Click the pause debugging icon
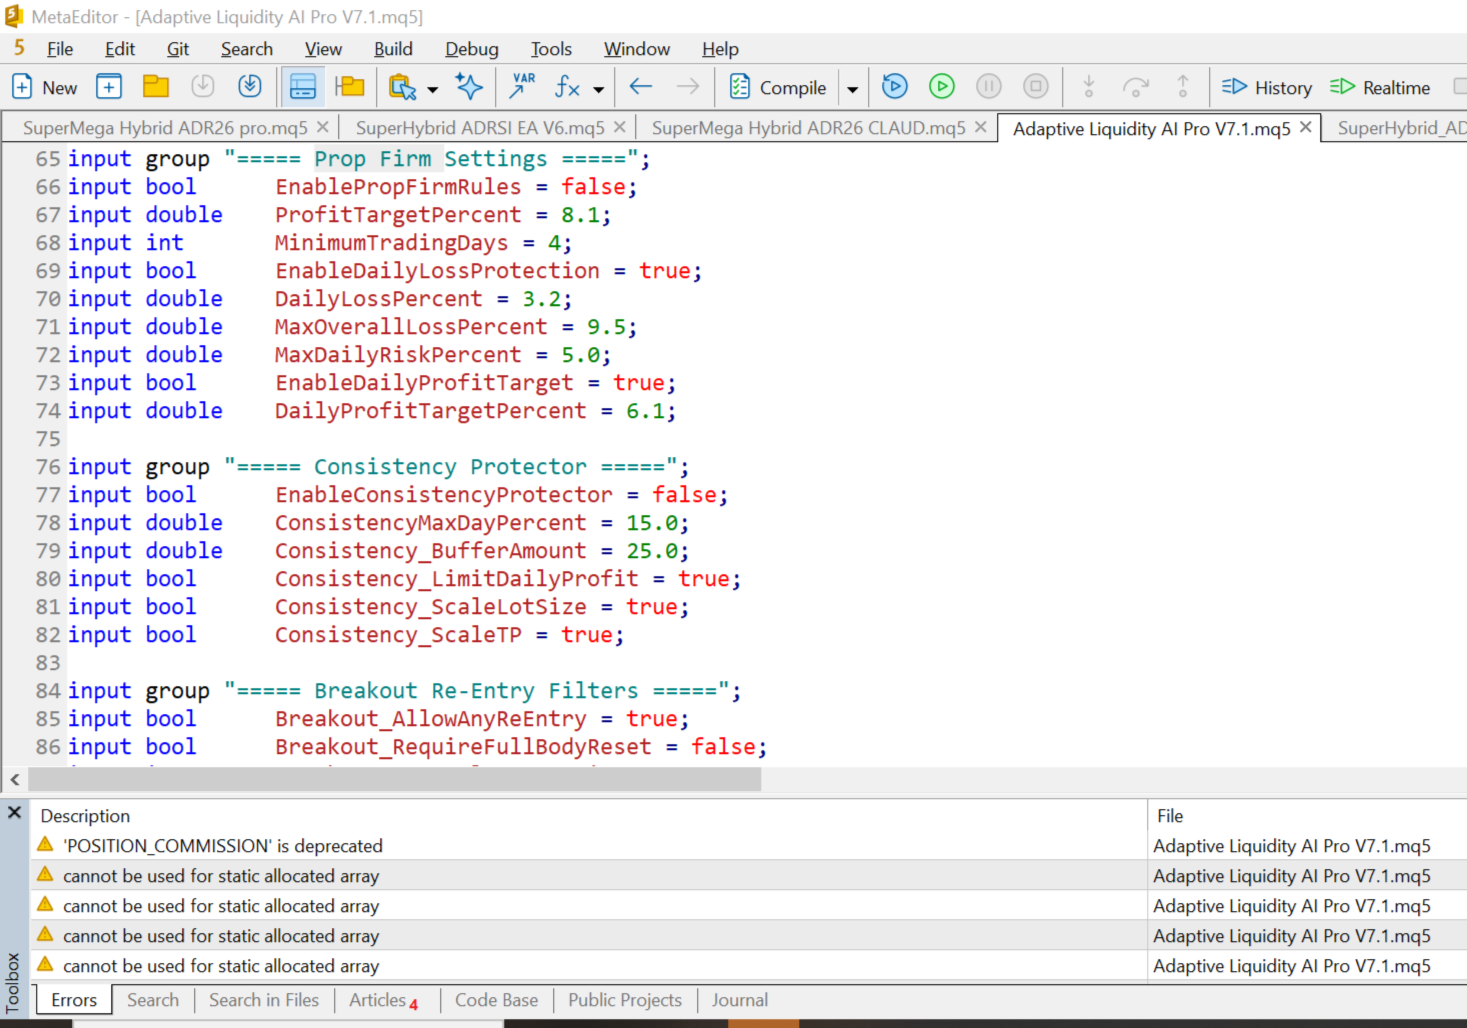 [x=989, y=87]
